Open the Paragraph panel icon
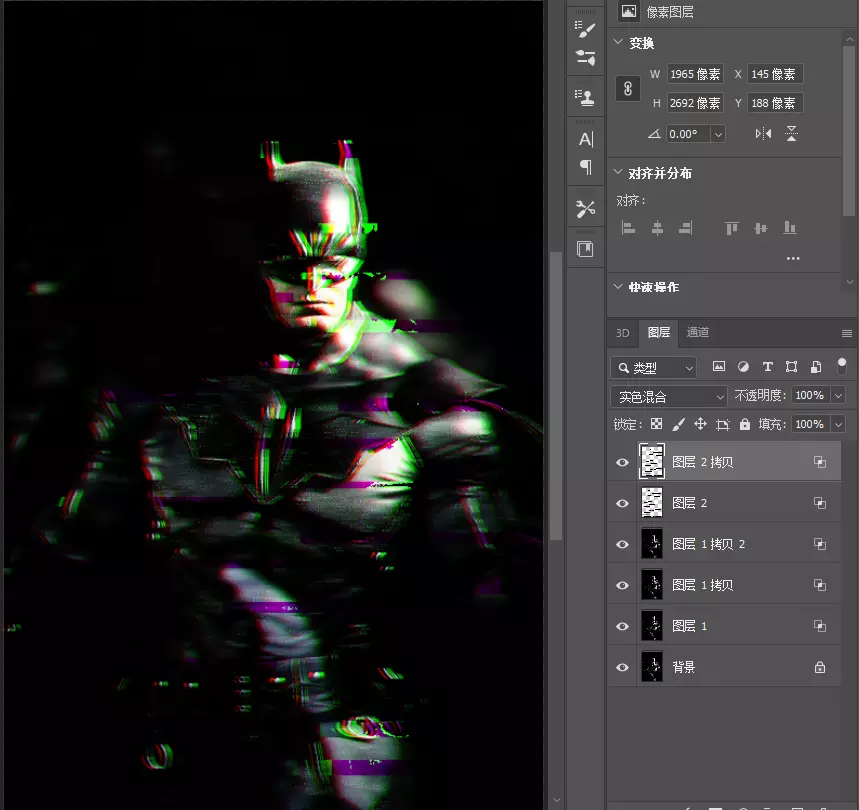 [585, 166]
